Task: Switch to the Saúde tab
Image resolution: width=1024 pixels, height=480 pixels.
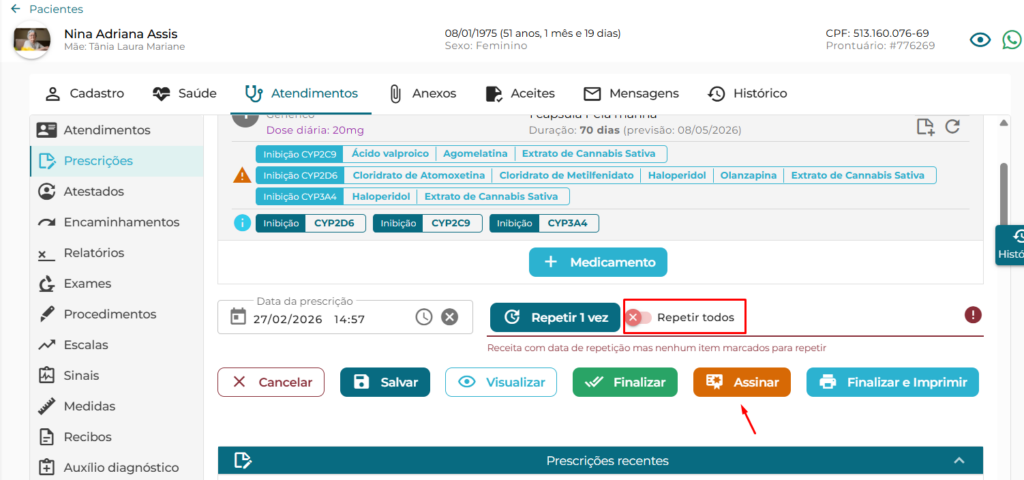Action: [x=184, y=93]
